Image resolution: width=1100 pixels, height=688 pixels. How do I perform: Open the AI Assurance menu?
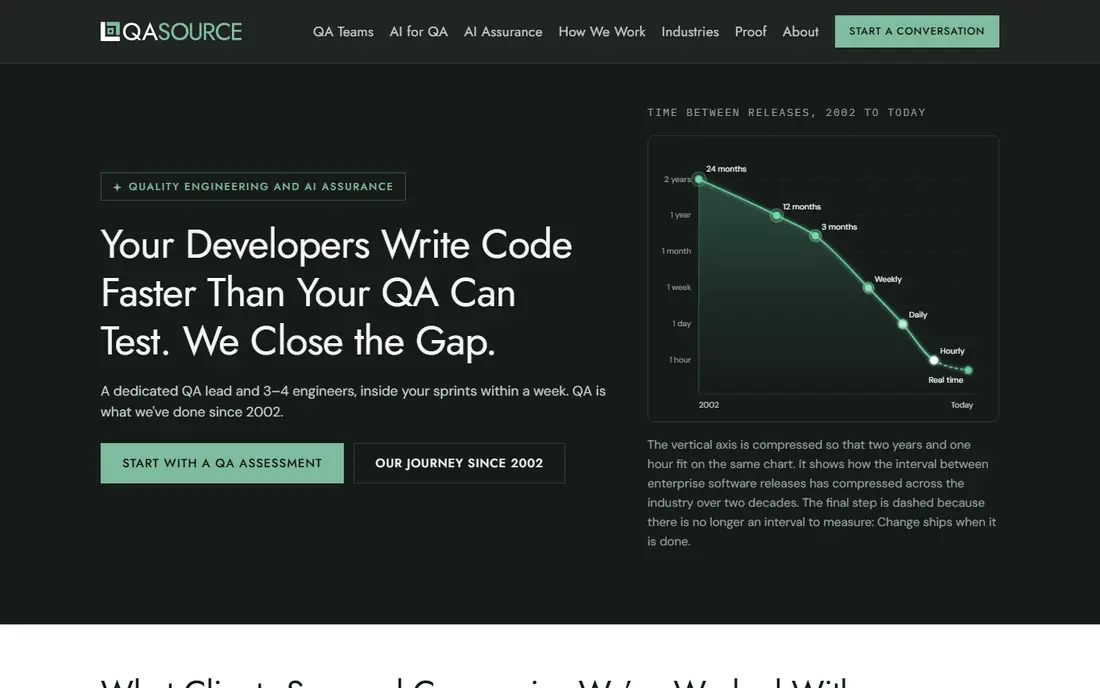pos(503,32)
